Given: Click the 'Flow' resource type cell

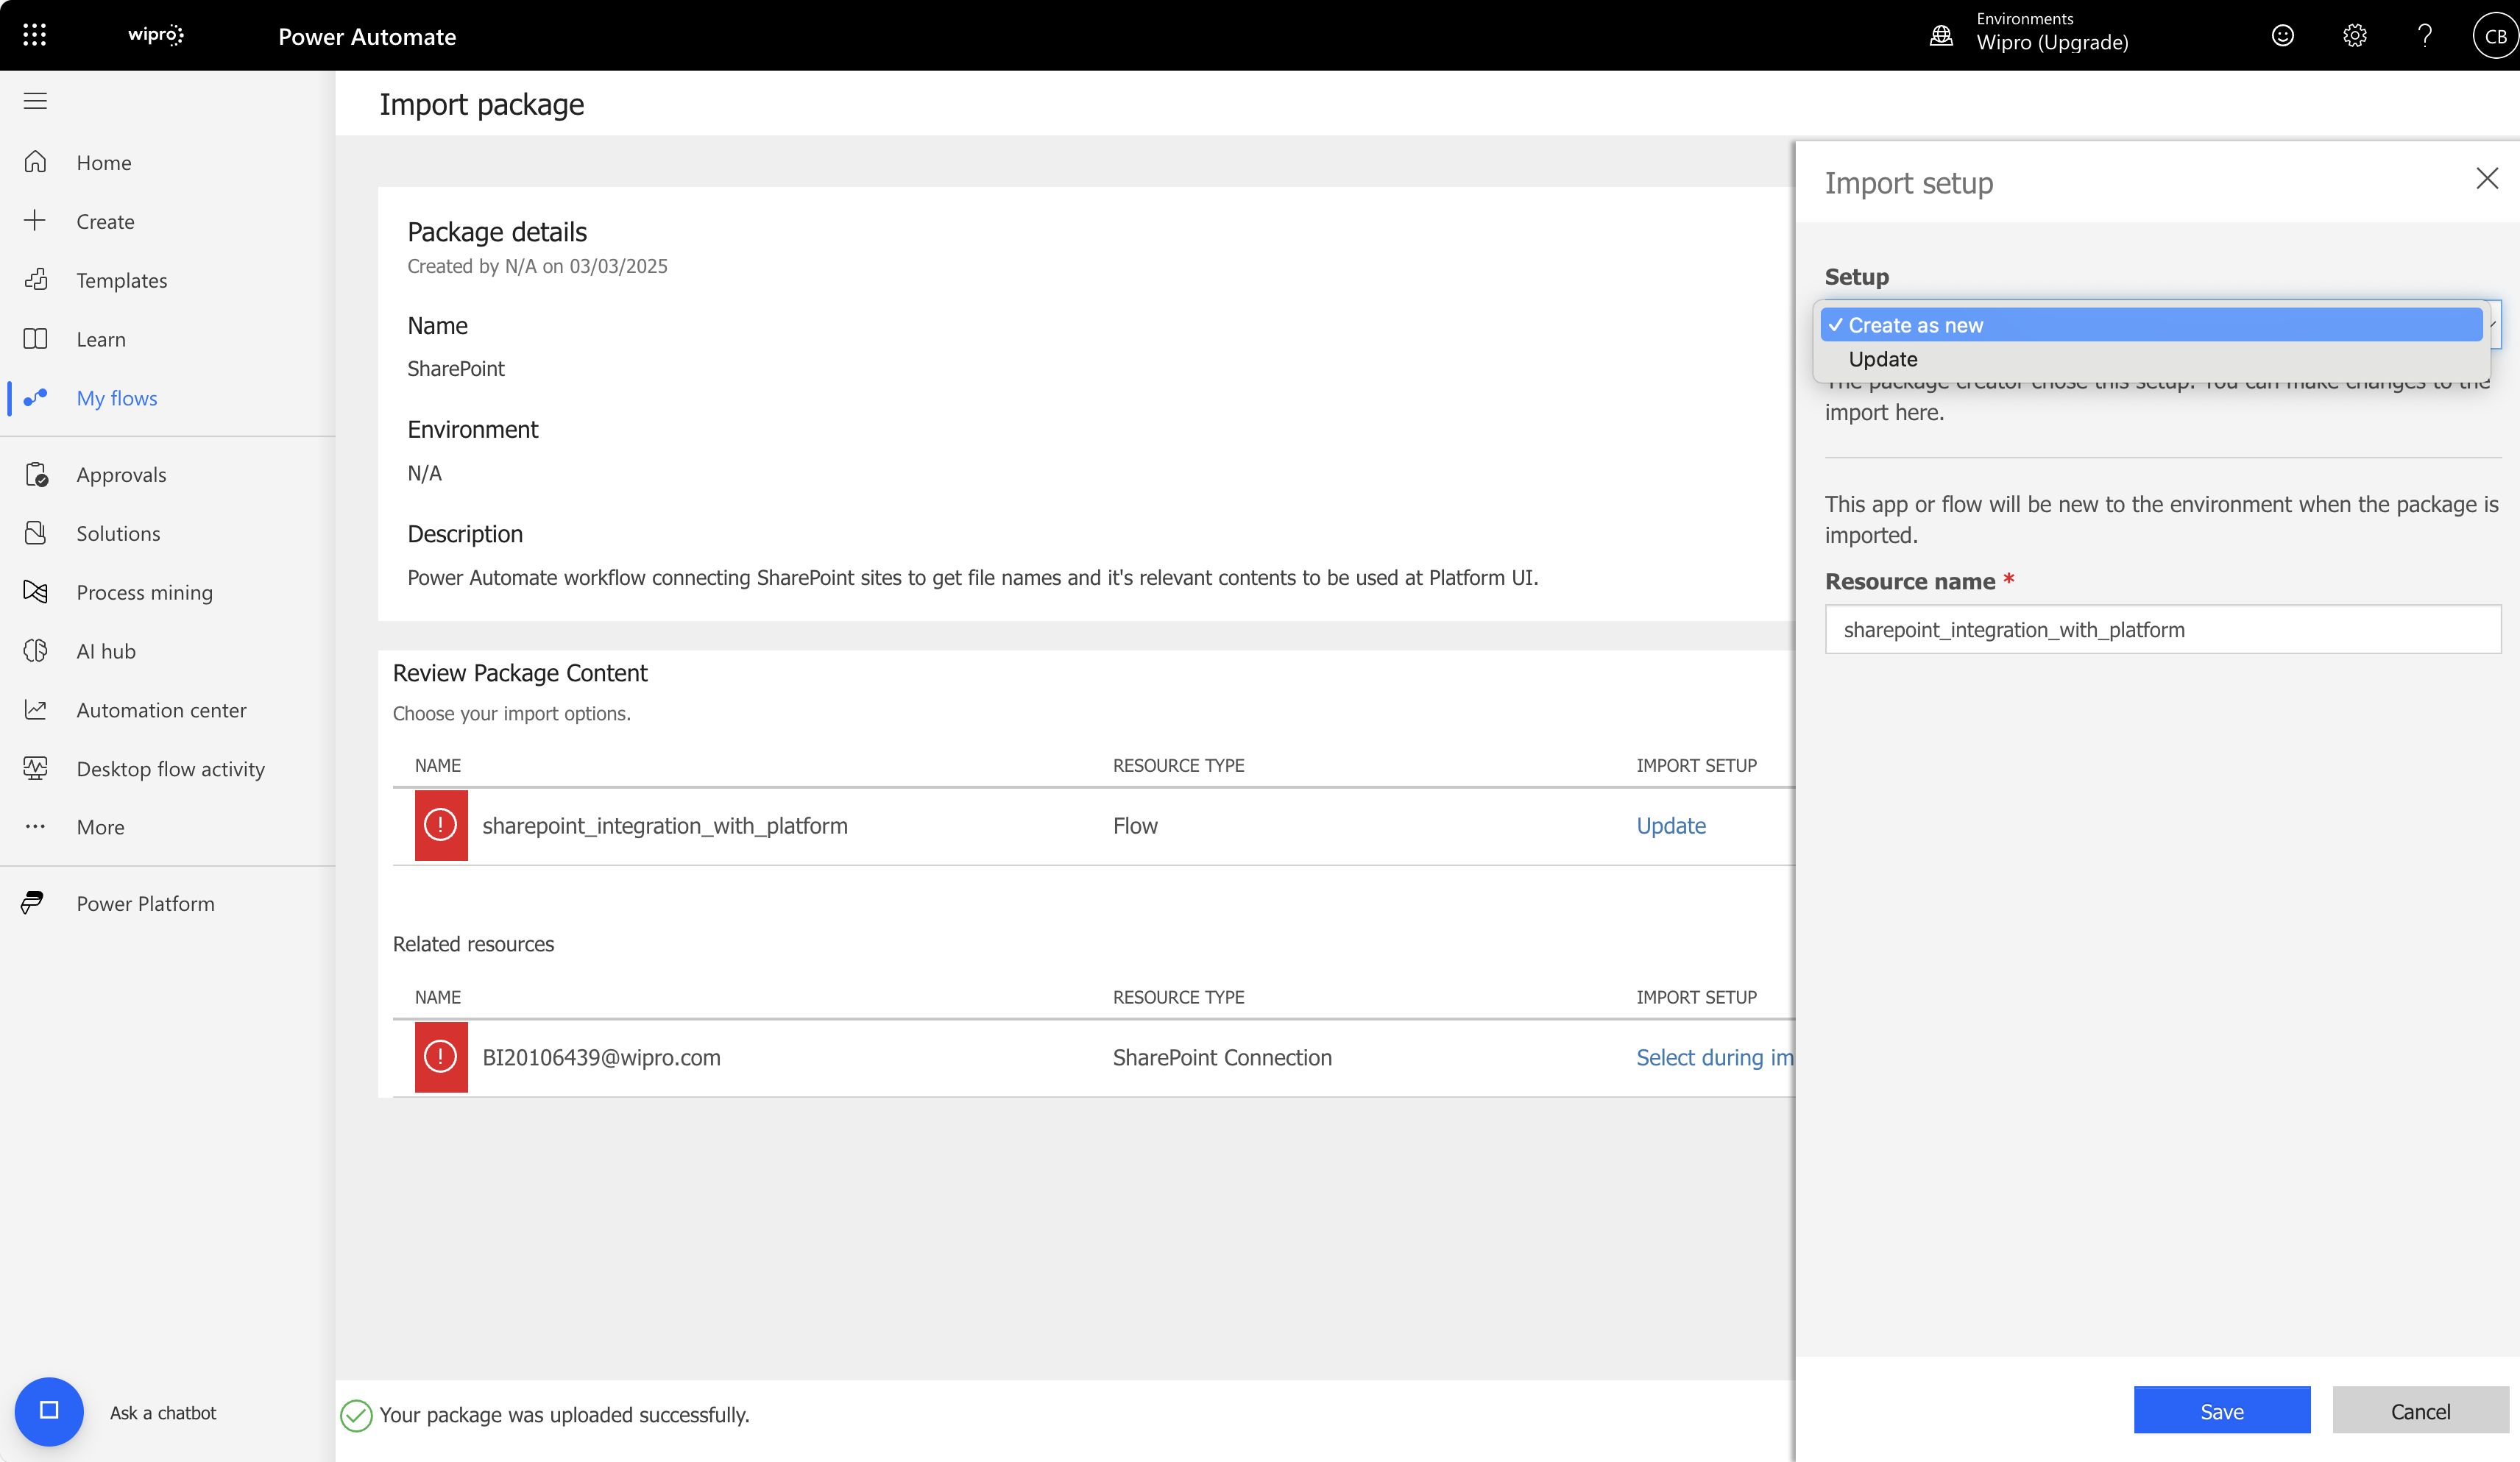Looking at the screenshot, I should (x=1135, y=825).
